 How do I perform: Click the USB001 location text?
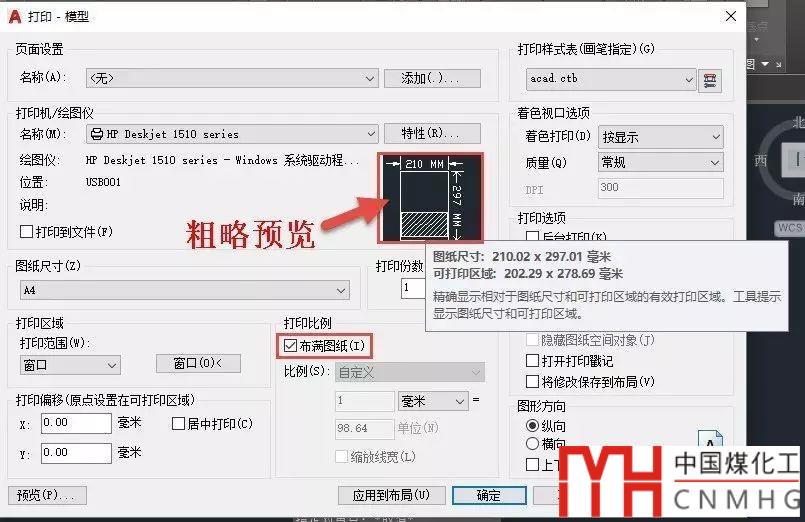[x=103, y=182]
